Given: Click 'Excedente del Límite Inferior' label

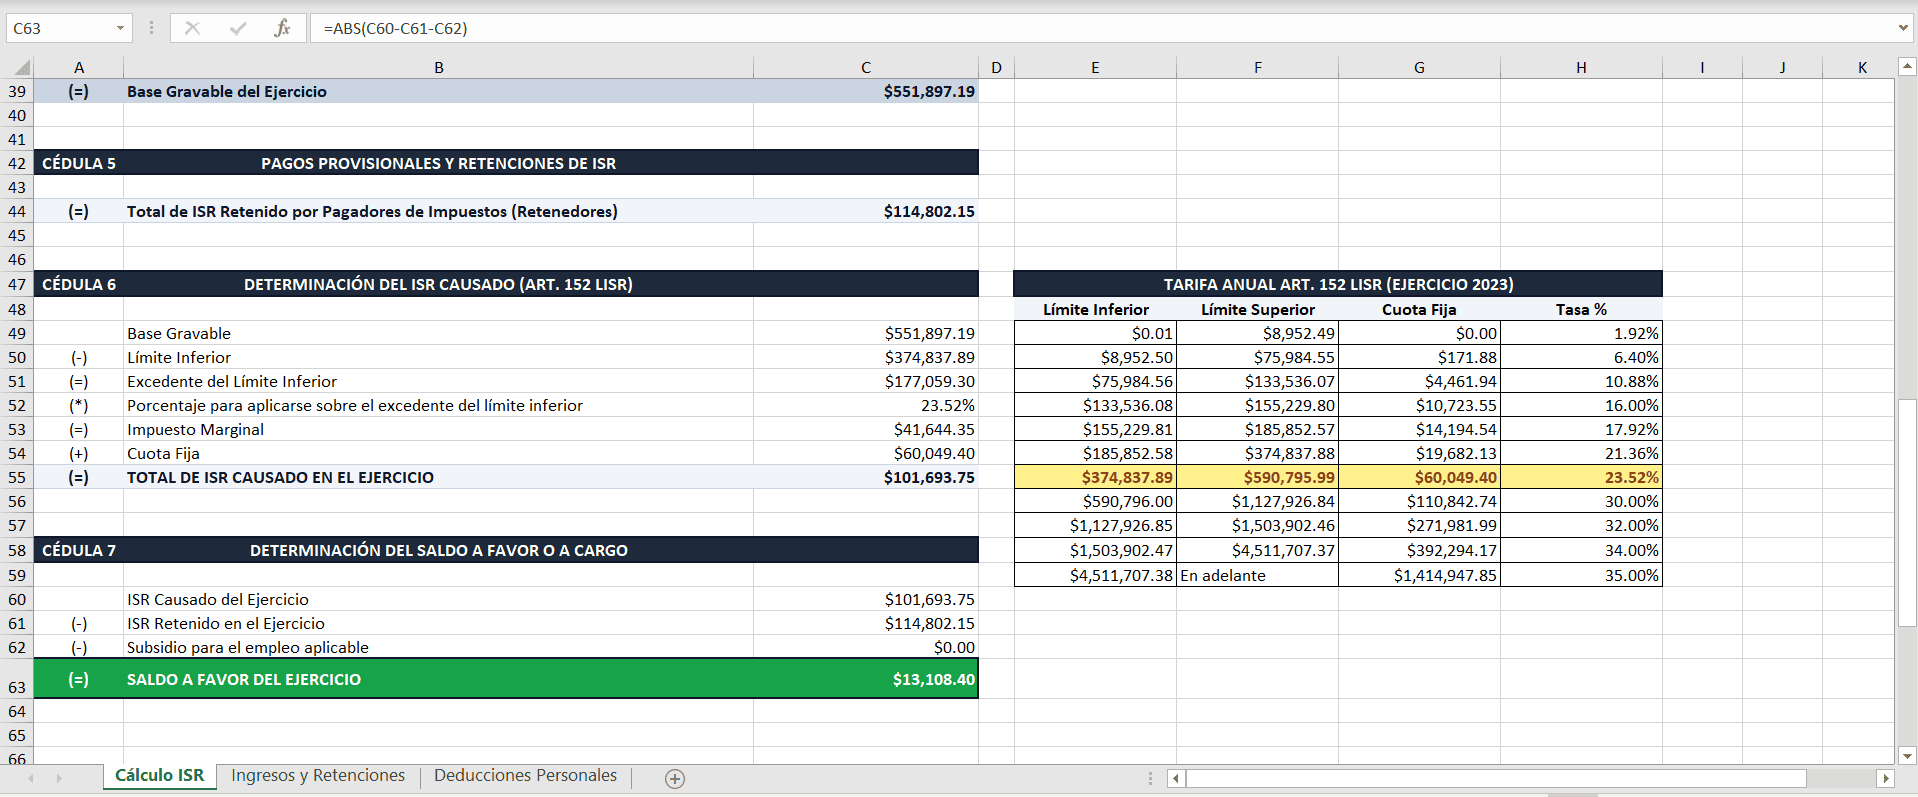Looking at the screenshot, I should (232, 381).
